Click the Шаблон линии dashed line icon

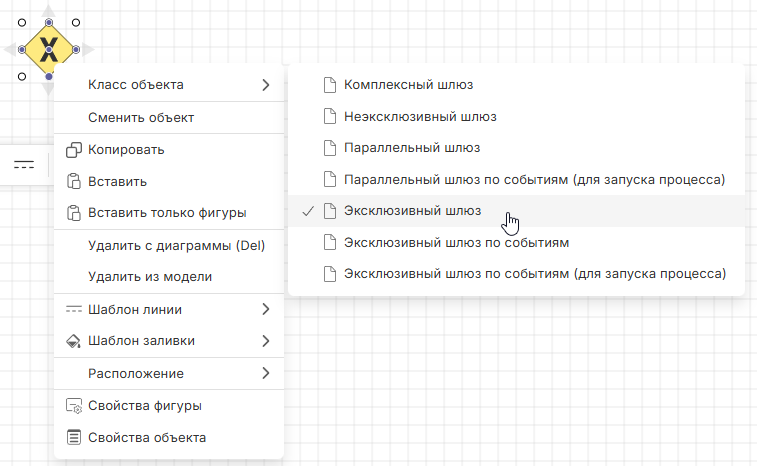click(x=73, y=309)
